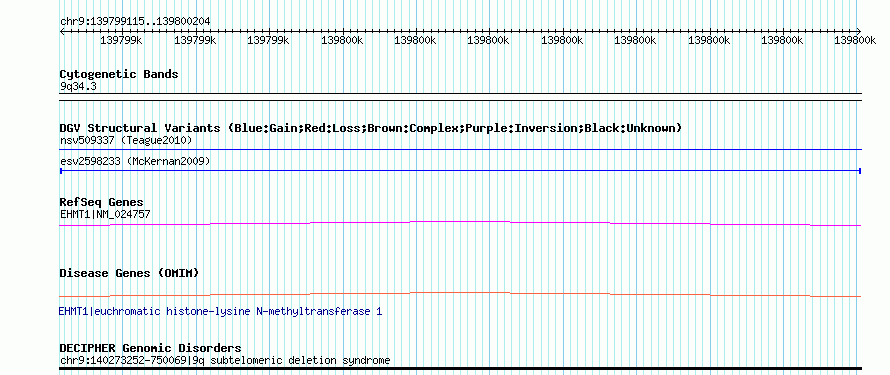
Task: Select the Disease Genes (OMIM) heading
Action: (x=129, y=273)
